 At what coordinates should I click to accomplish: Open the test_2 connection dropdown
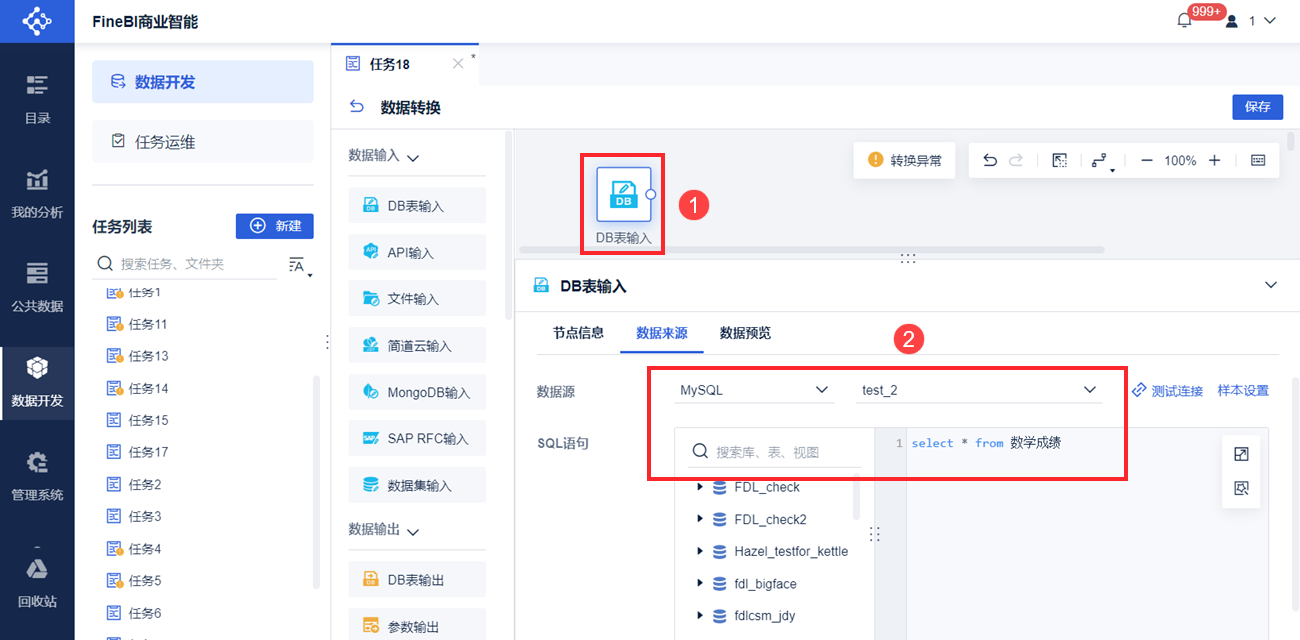979,390
